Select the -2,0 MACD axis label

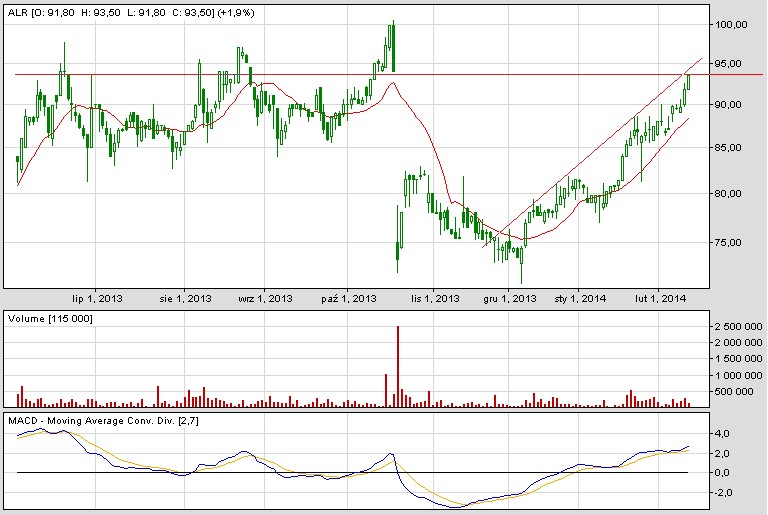click(x=721, y=492)
